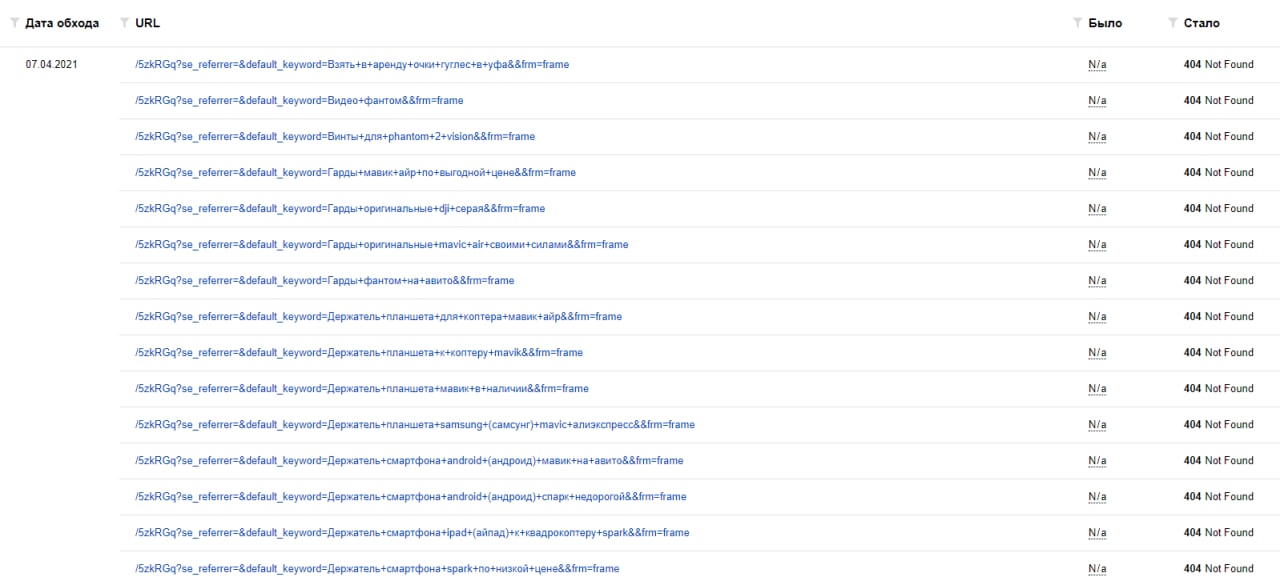The width and height of the screenshot is (1280, 585).
Task: Click 404 Not Found in Гарды+фантом+на+авито row
Action: coord(1218,280)
